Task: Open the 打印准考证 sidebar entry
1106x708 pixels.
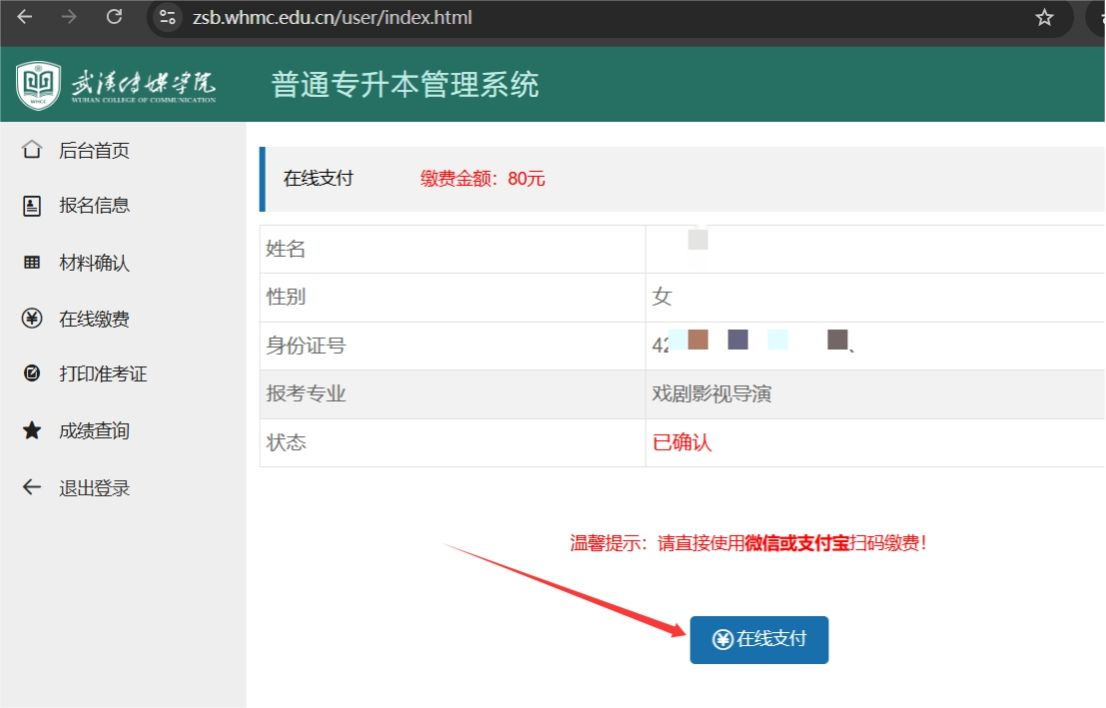Action: [102, 374]
